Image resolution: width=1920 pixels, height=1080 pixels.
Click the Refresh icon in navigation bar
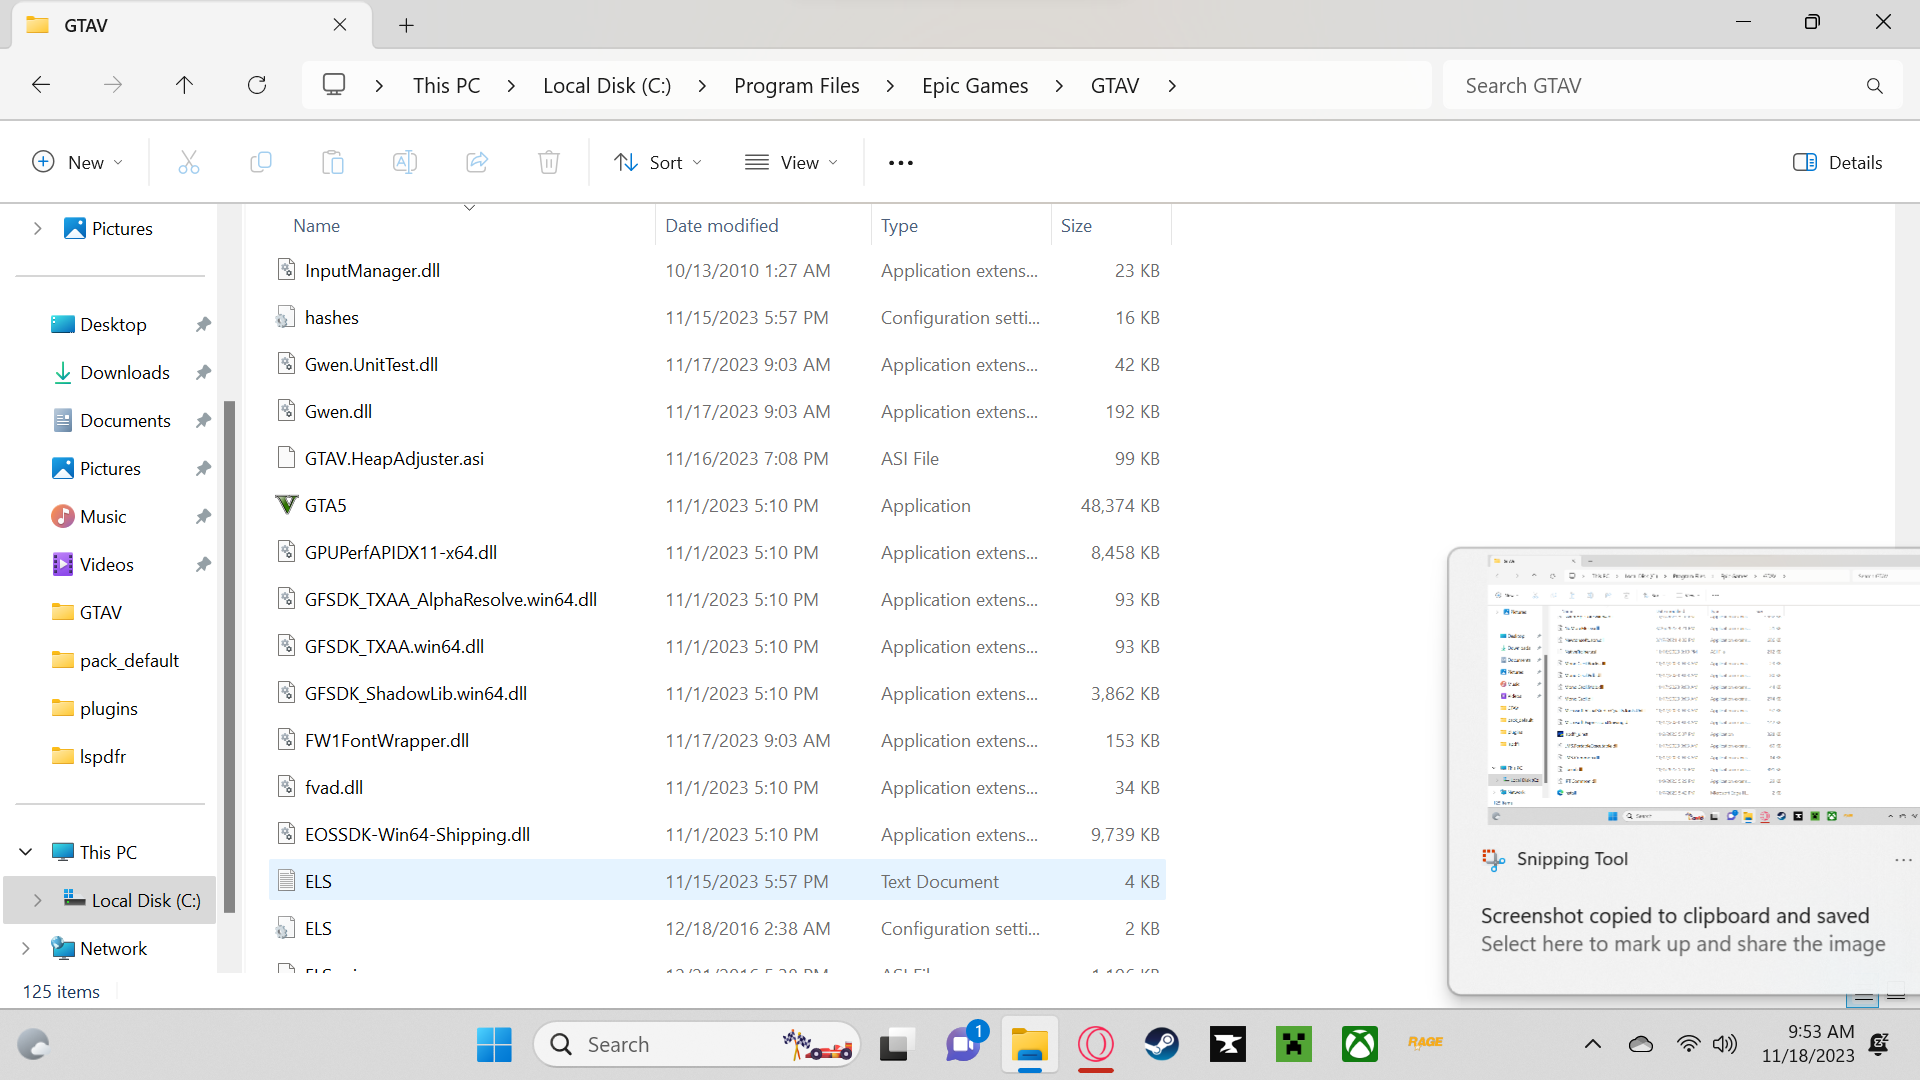click(257, 85)
